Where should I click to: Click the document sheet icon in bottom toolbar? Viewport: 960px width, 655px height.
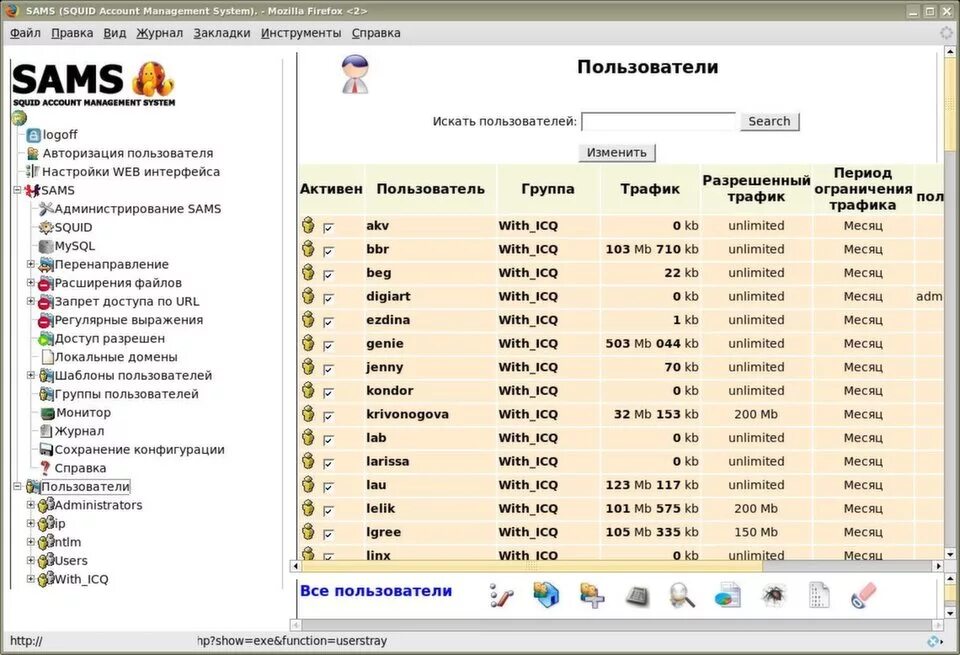(819, 595)
